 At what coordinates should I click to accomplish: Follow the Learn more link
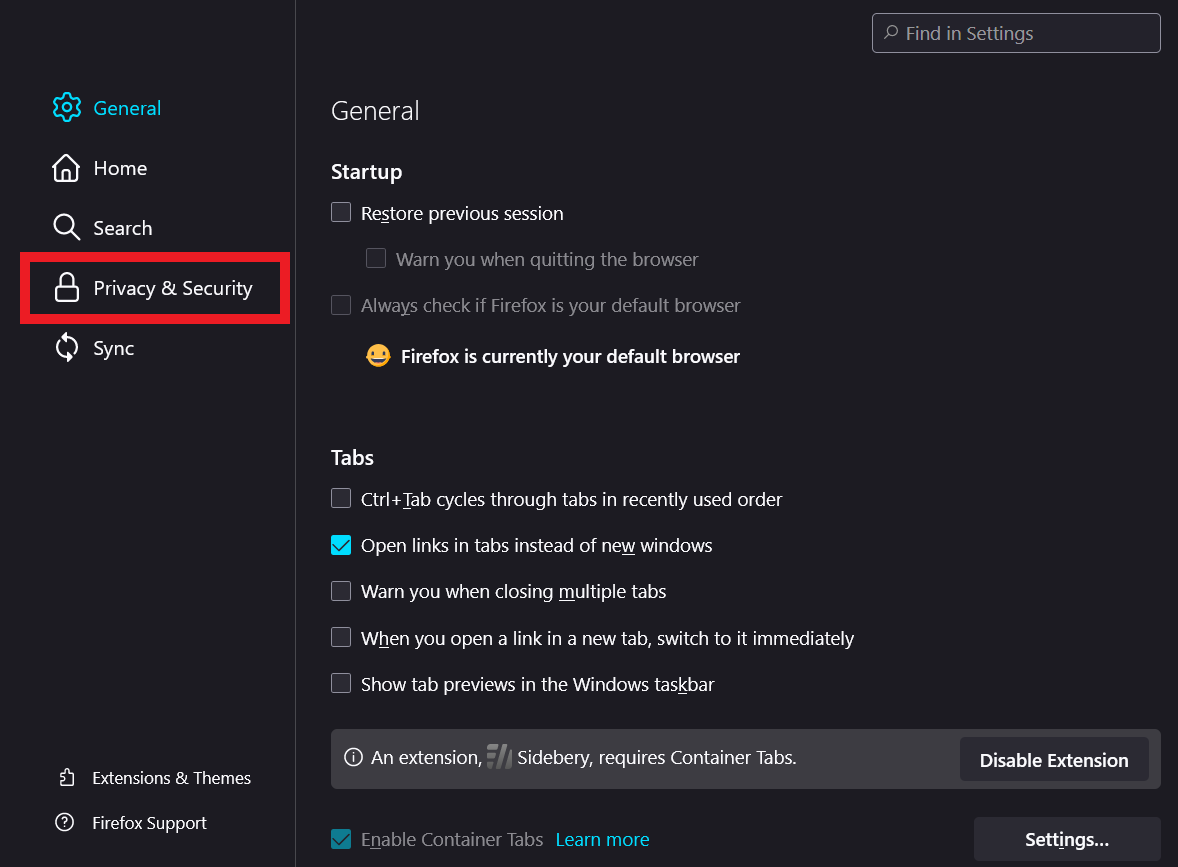tap(602, 839)
